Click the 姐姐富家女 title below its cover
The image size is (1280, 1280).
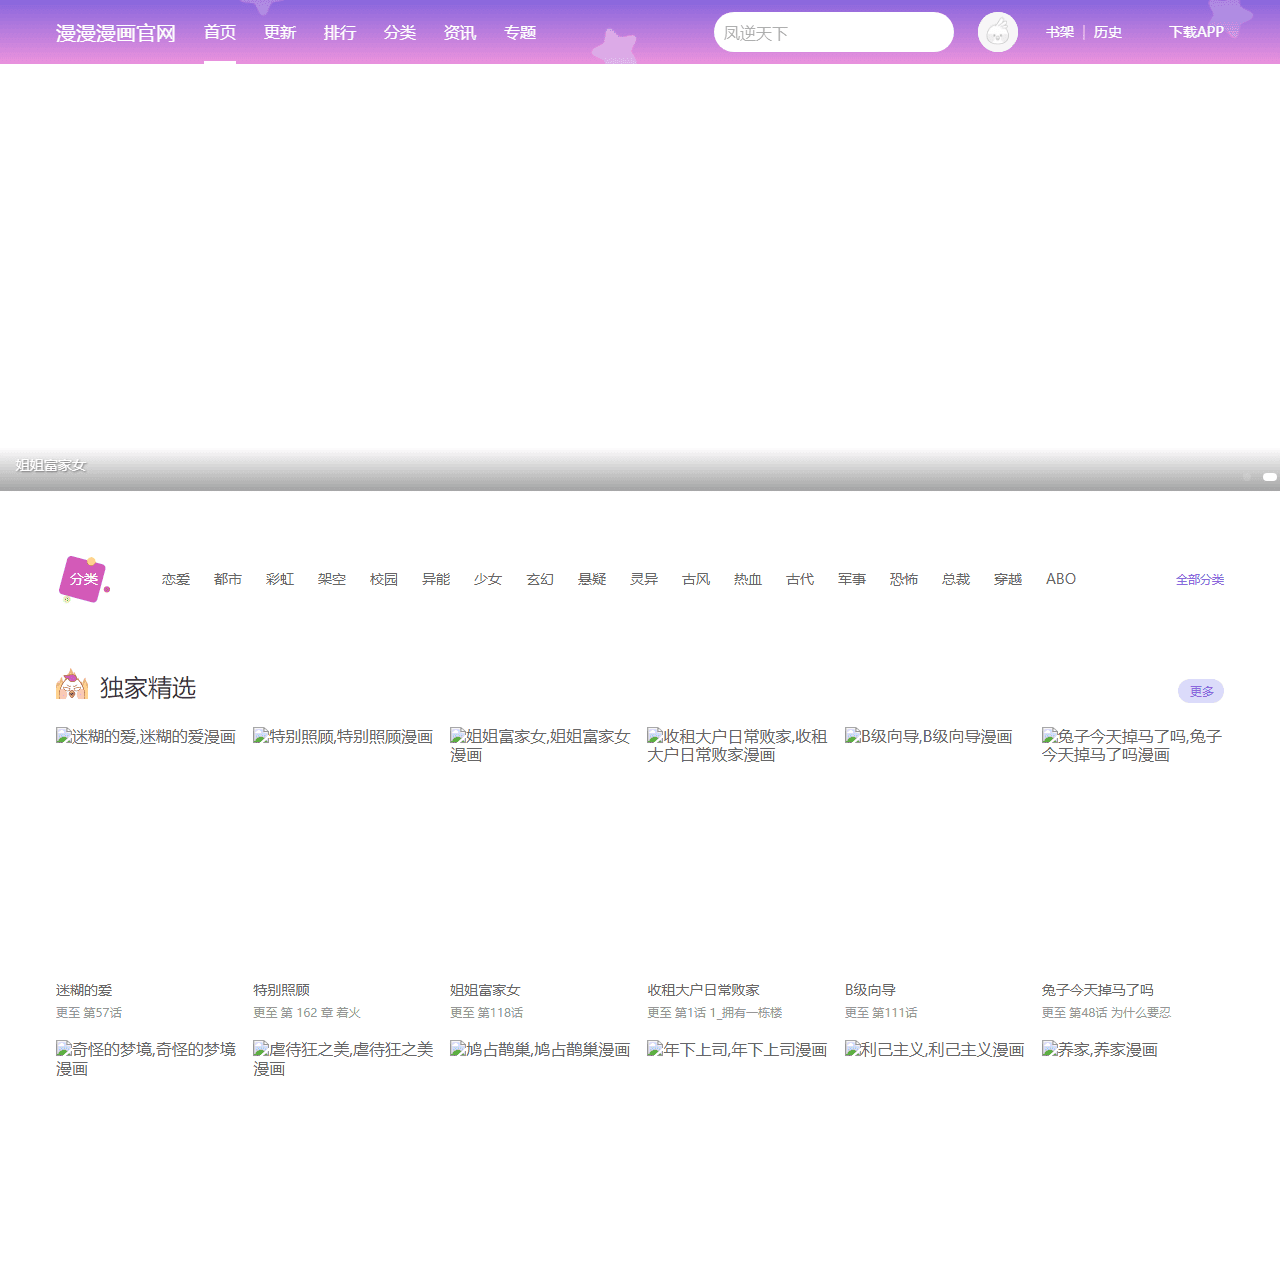(x=485, y=990)
